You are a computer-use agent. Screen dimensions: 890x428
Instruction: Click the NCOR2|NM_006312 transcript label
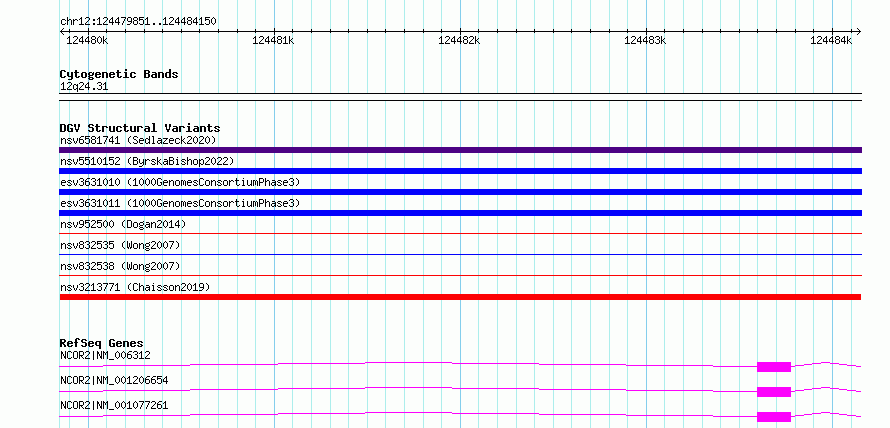point(105,355)
